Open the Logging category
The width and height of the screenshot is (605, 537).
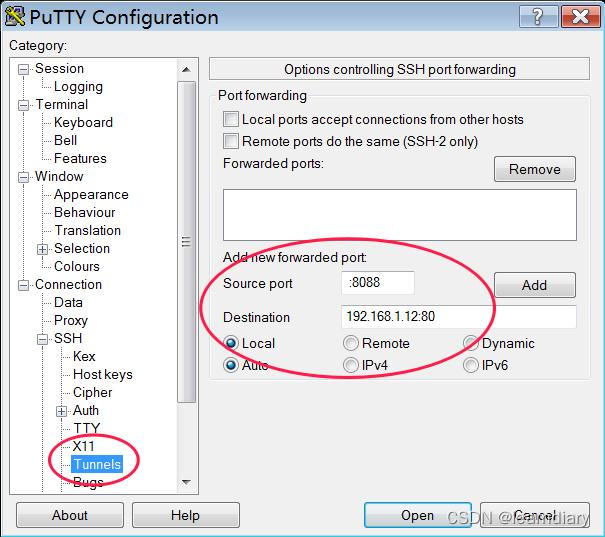tap(78, 86)
